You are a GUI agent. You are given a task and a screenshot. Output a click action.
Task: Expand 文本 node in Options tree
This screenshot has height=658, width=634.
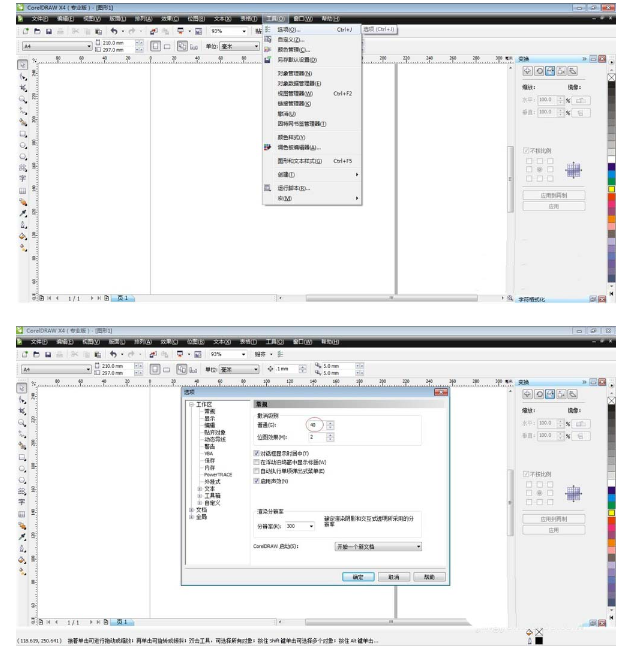click(200, 489)
